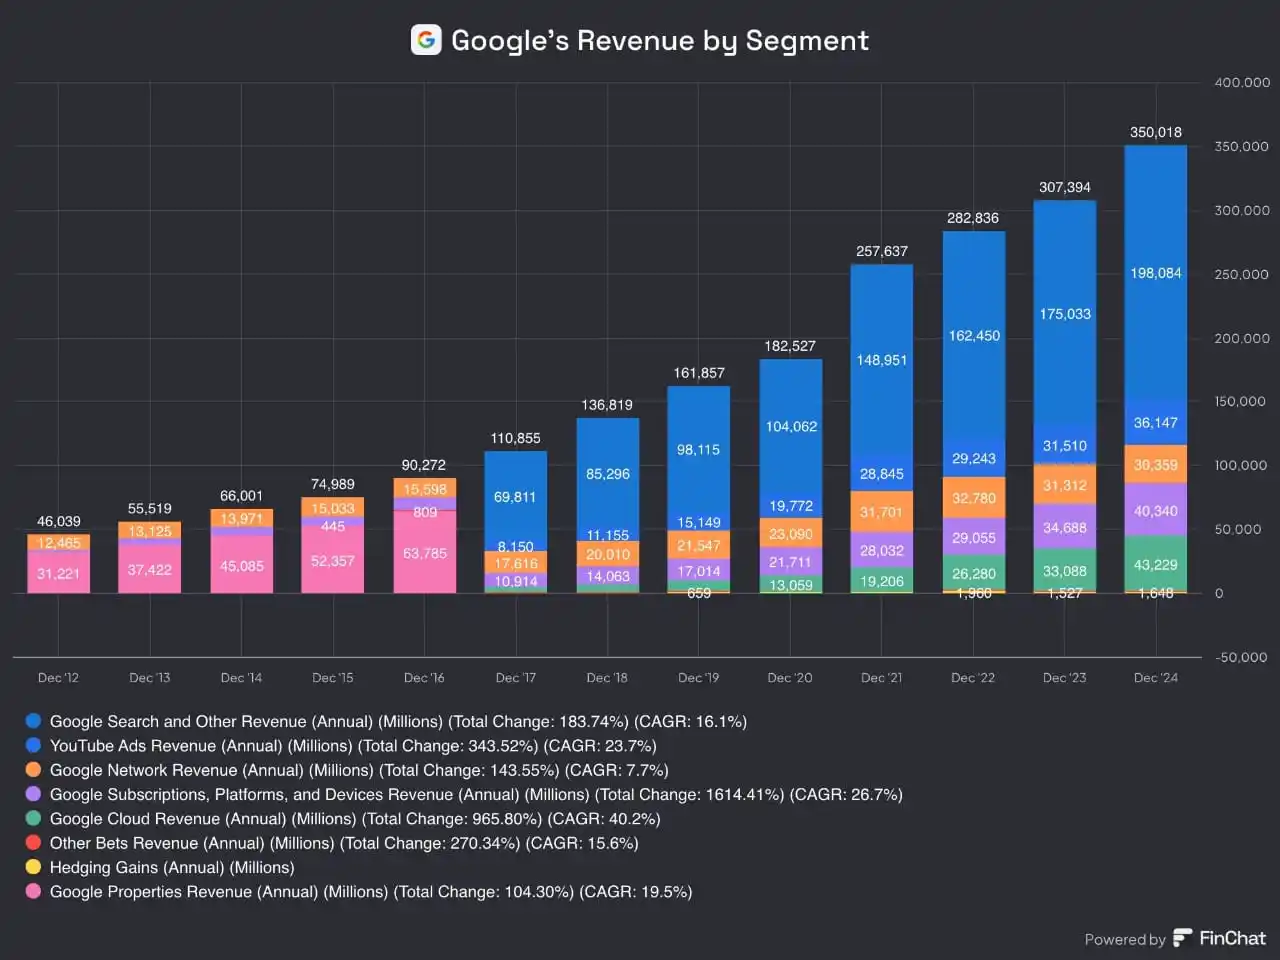
Task: Click the 400,000 y-axis label
Action: point(1241,83)
